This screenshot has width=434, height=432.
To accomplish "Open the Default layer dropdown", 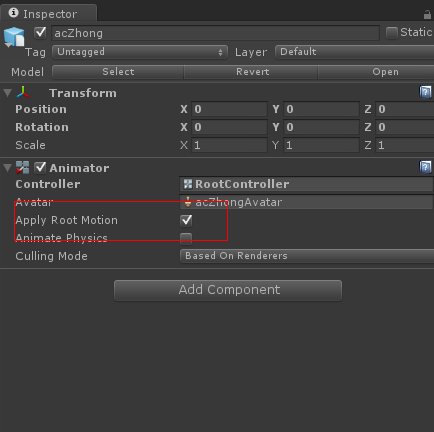I will [x=355, y=52].
